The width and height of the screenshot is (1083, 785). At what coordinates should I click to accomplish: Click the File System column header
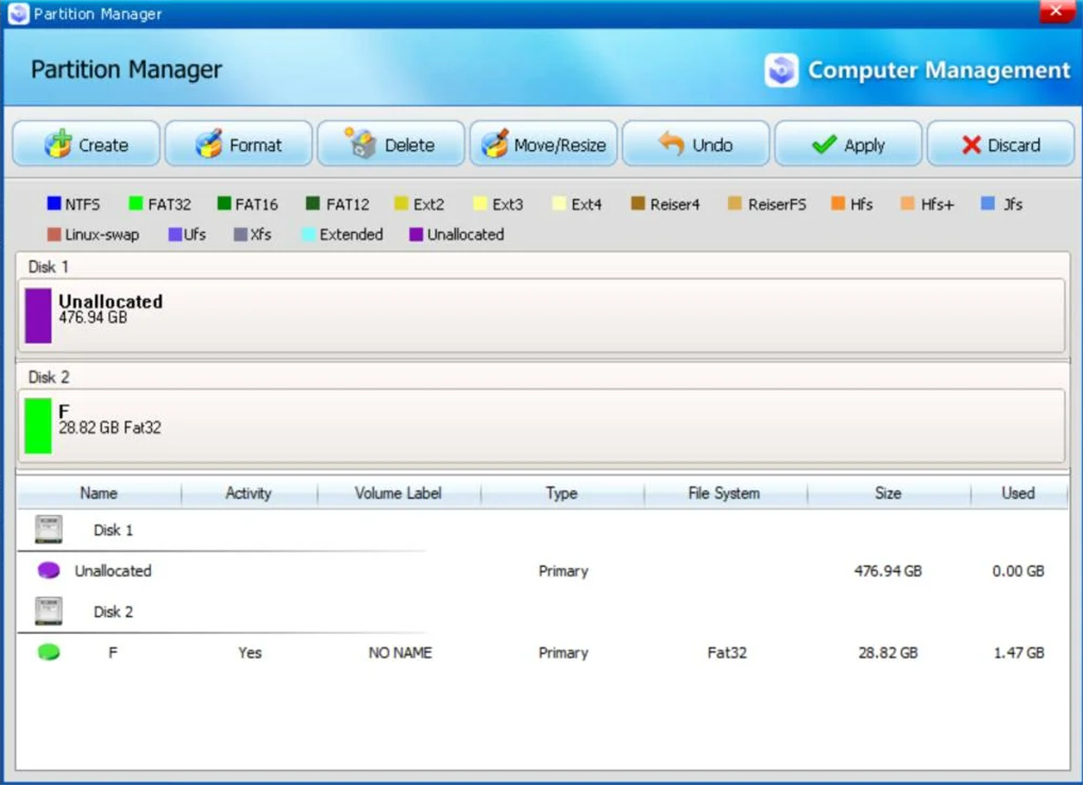tap(724, 493)
